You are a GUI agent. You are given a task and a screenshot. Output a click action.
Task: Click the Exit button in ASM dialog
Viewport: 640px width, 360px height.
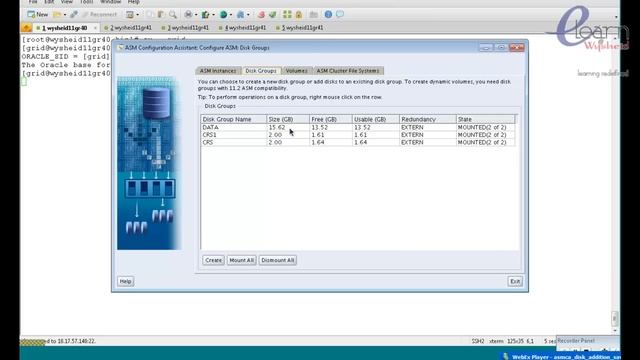pyautogui.click(x=515, y=281)
